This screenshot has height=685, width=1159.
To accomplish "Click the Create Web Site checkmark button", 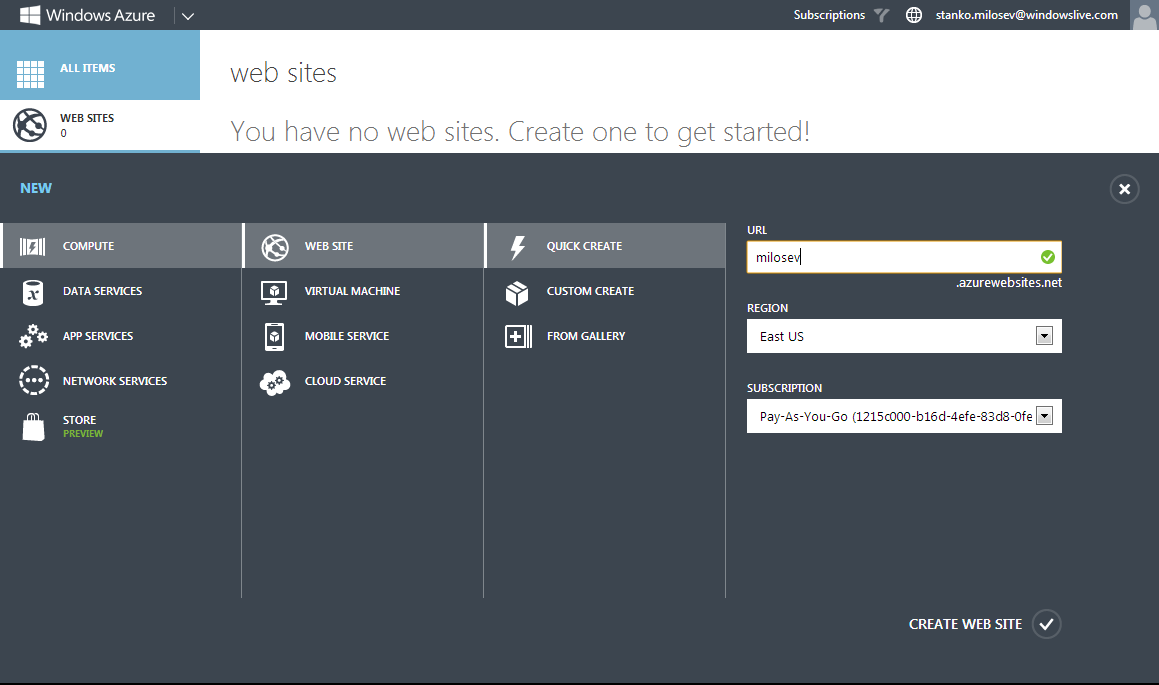I will pos(1047,624).
